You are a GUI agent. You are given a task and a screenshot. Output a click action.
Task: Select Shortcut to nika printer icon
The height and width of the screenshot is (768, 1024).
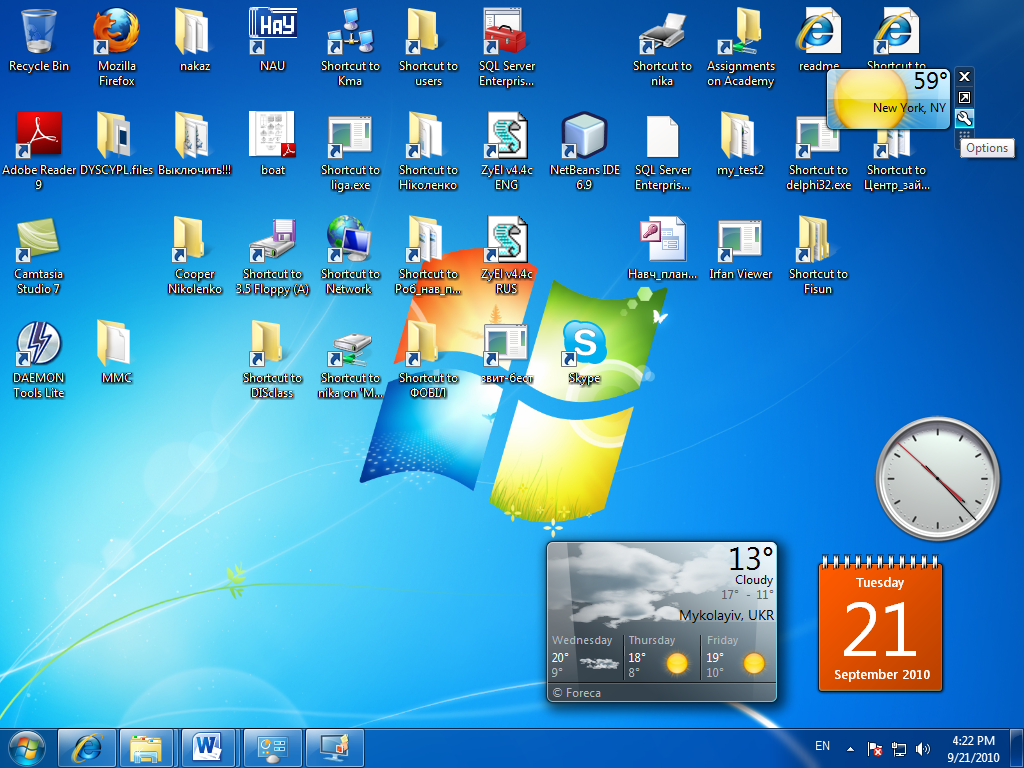[662, 47]
